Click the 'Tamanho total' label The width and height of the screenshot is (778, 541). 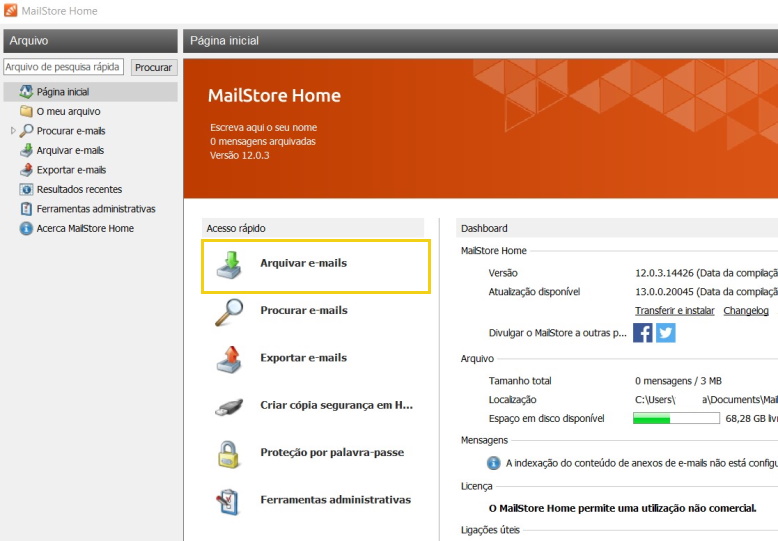[520, 381]
